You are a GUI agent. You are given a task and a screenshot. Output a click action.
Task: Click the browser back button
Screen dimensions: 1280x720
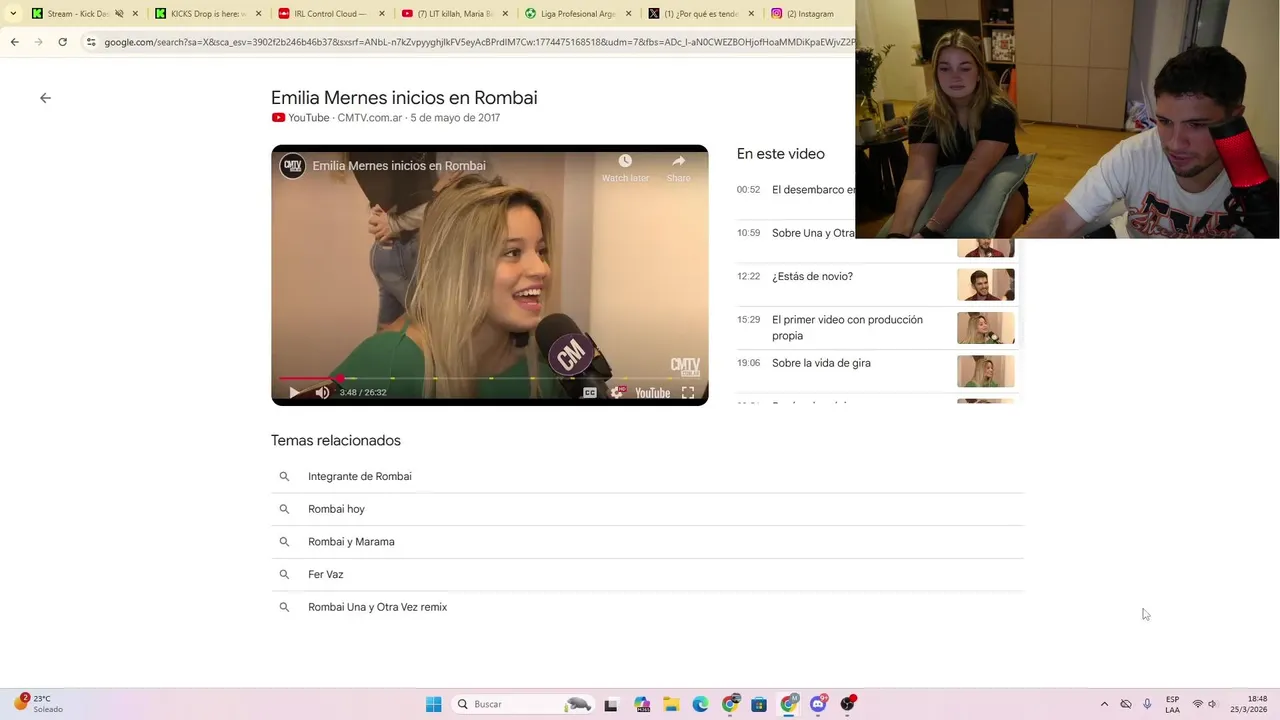click(14, 42)
